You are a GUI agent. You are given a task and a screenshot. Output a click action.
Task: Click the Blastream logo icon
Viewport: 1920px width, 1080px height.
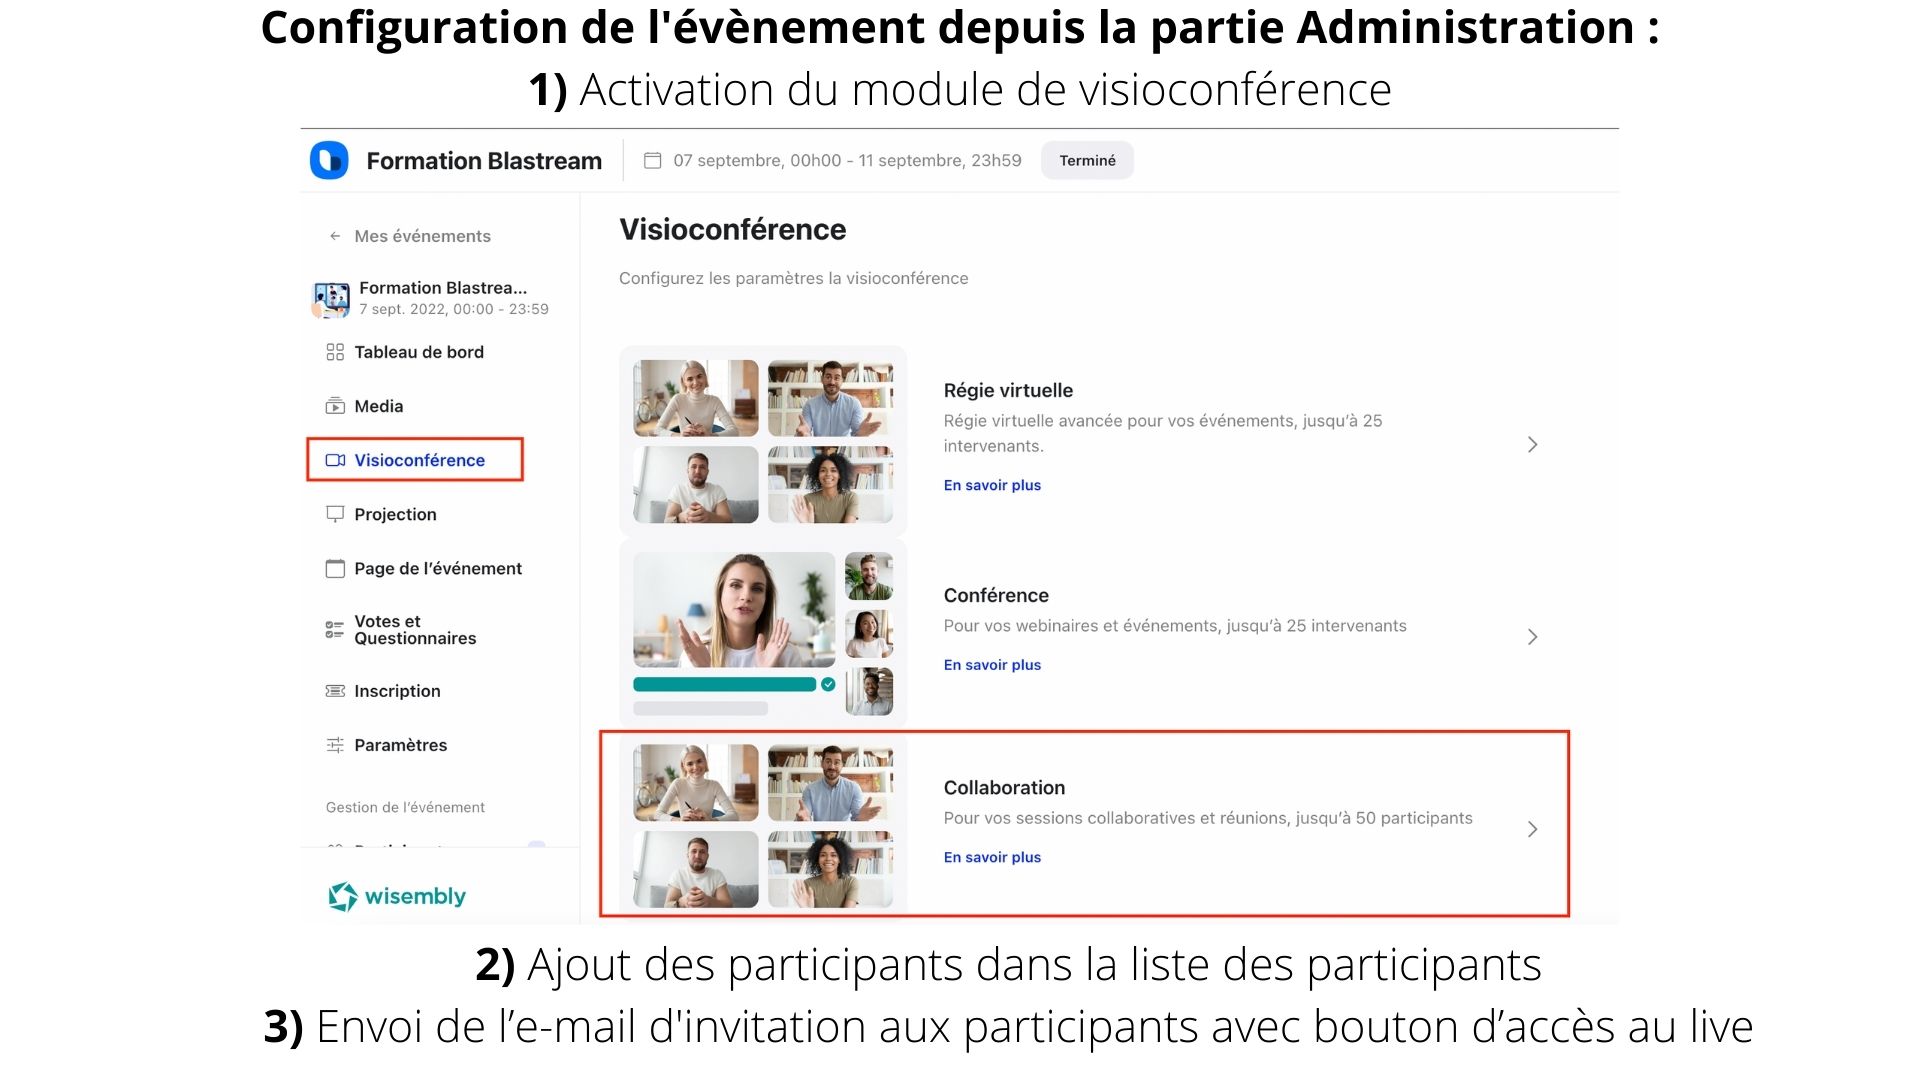(x=329, y=160)
